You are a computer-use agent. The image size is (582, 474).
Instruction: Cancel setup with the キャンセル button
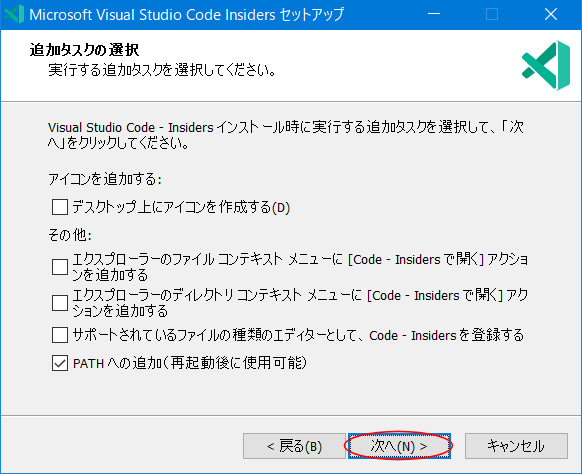pos(516,446)
